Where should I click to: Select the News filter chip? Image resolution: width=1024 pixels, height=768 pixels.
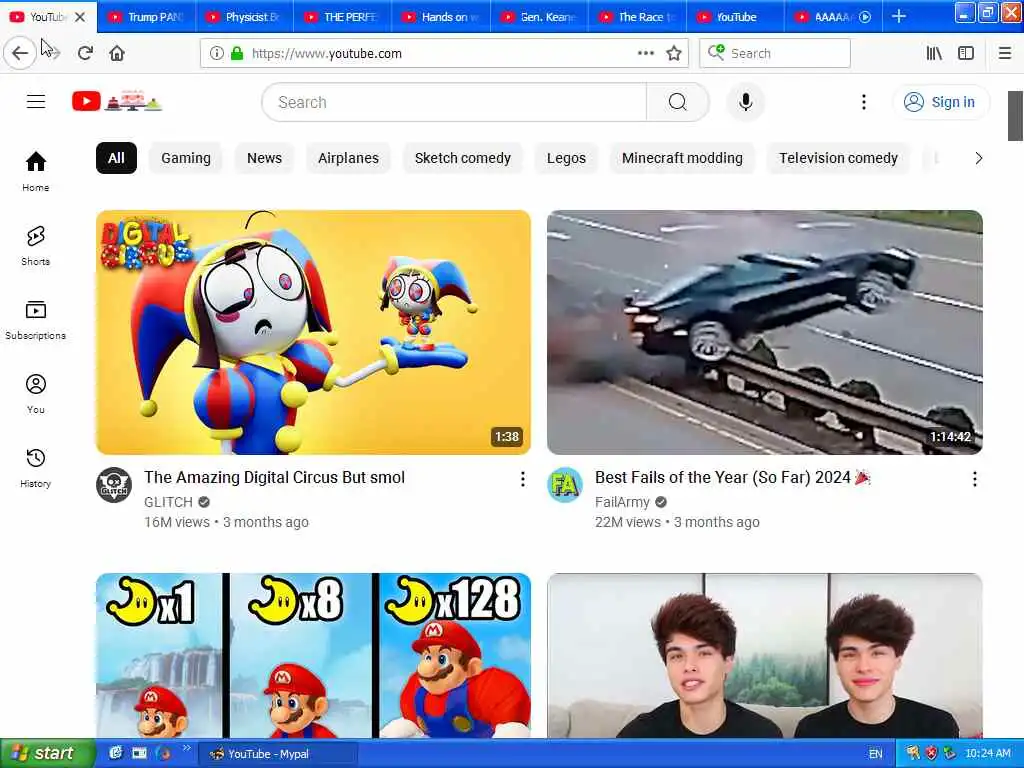(x=264, y=158)
